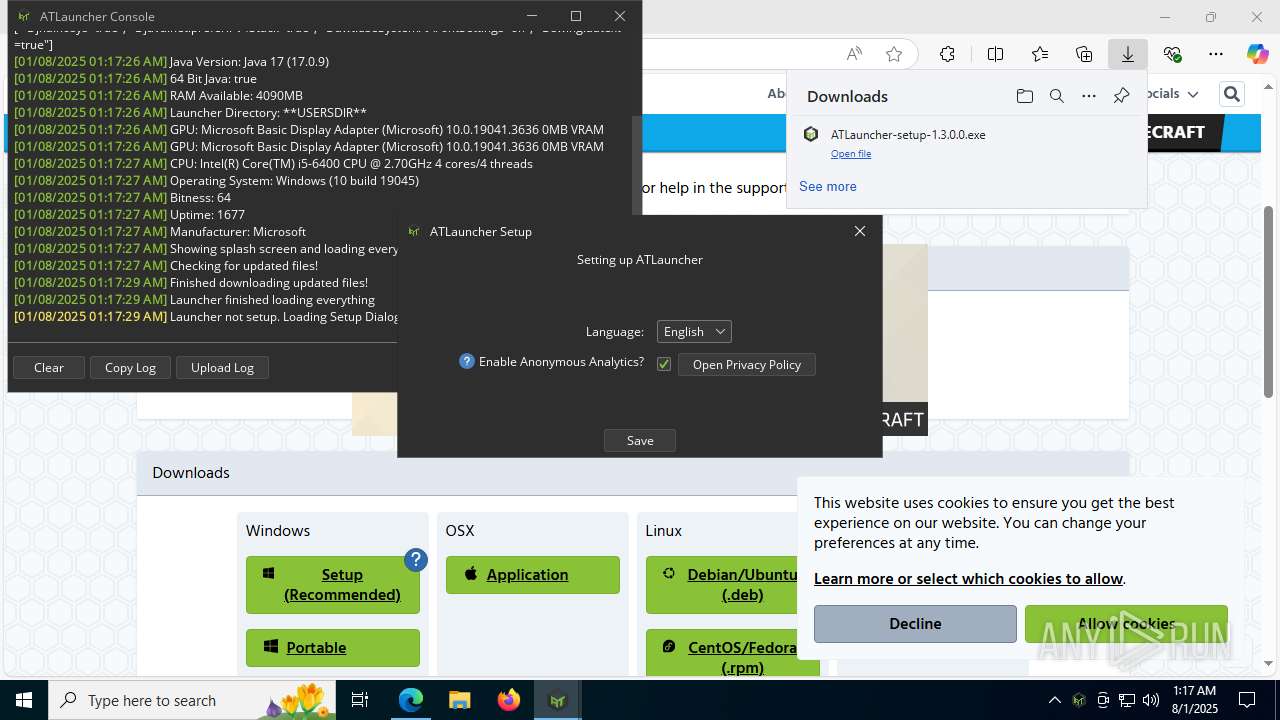Open the notifications center icon
Viewport: 1280px width, 720px height.
coord(1247,700)
